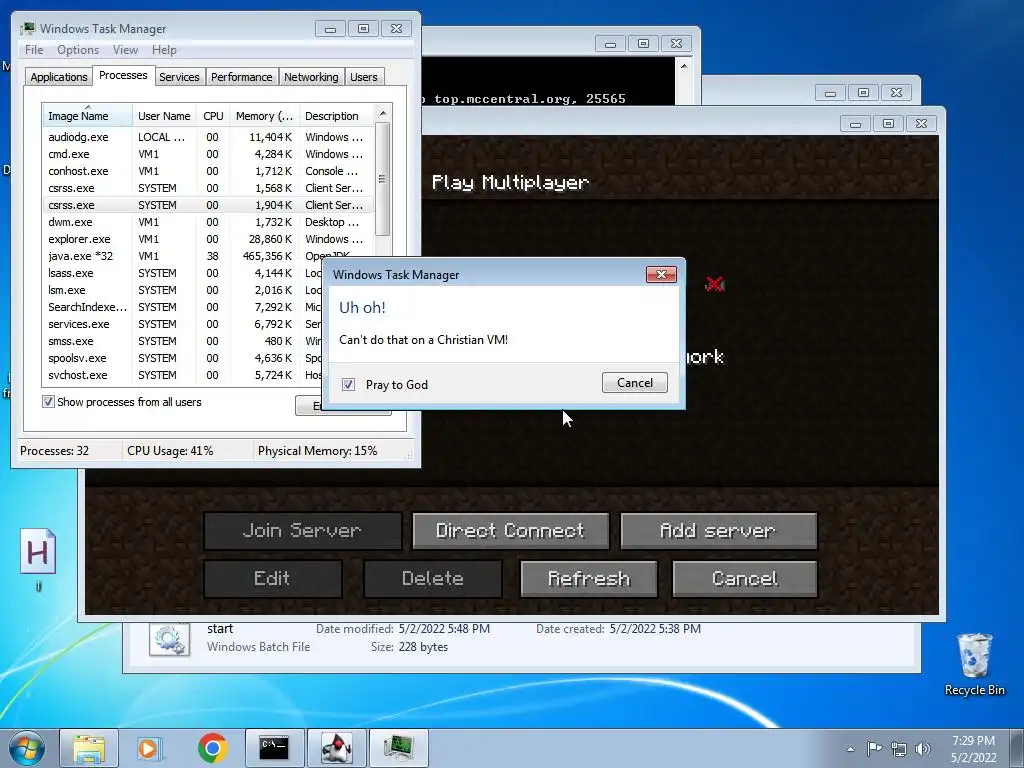Image resolution: width=1024 pixels, height=768 pixels.
Task: Sort processes by CPU column
Action: [x=213, y=116]
